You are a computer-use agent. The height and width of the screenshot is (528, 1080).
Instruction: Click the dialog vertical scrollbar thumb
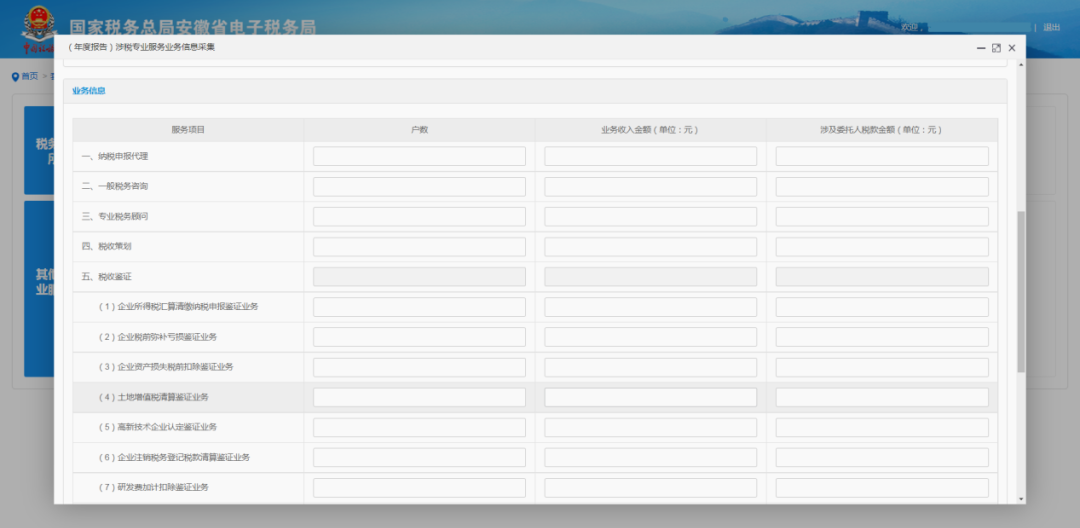1020,290
